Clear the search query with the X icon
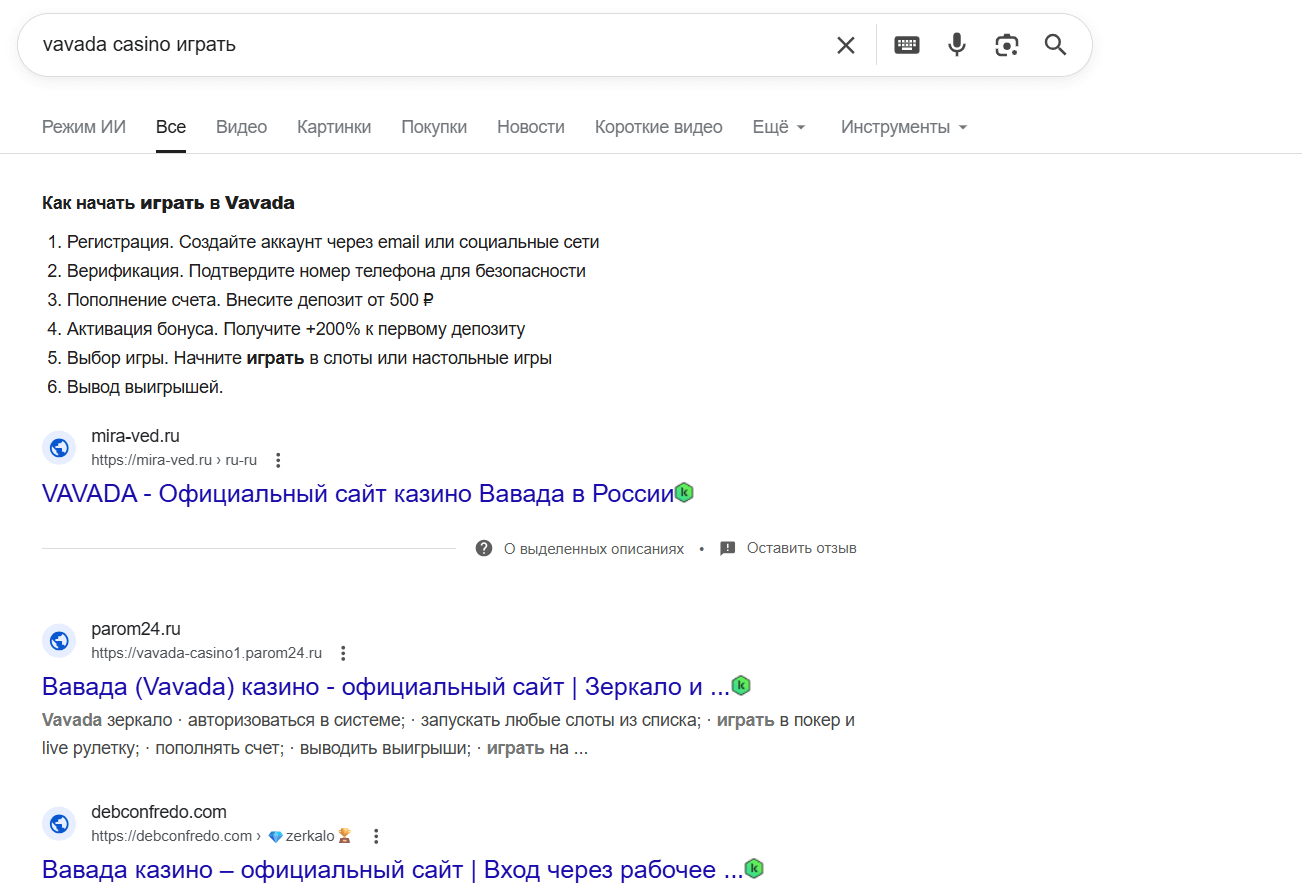Screen dimensions: 1302x891 click(x=845, y=44)
